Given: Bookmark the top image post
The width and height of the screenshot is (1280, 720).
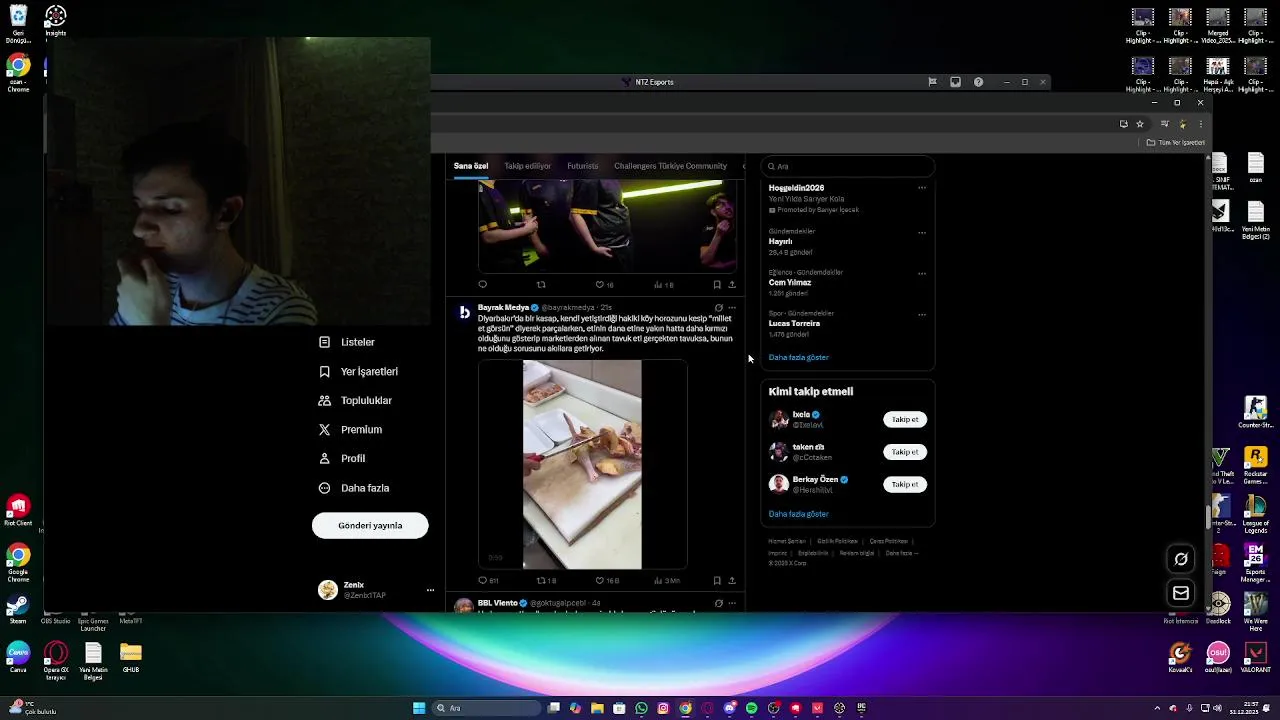Looking at the screenshot, I should pos(717,284).
